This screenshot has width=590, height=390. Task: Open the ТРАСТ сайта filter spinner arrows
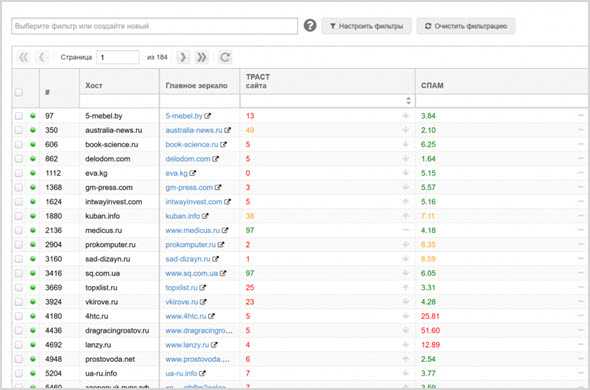coord(408,101)
